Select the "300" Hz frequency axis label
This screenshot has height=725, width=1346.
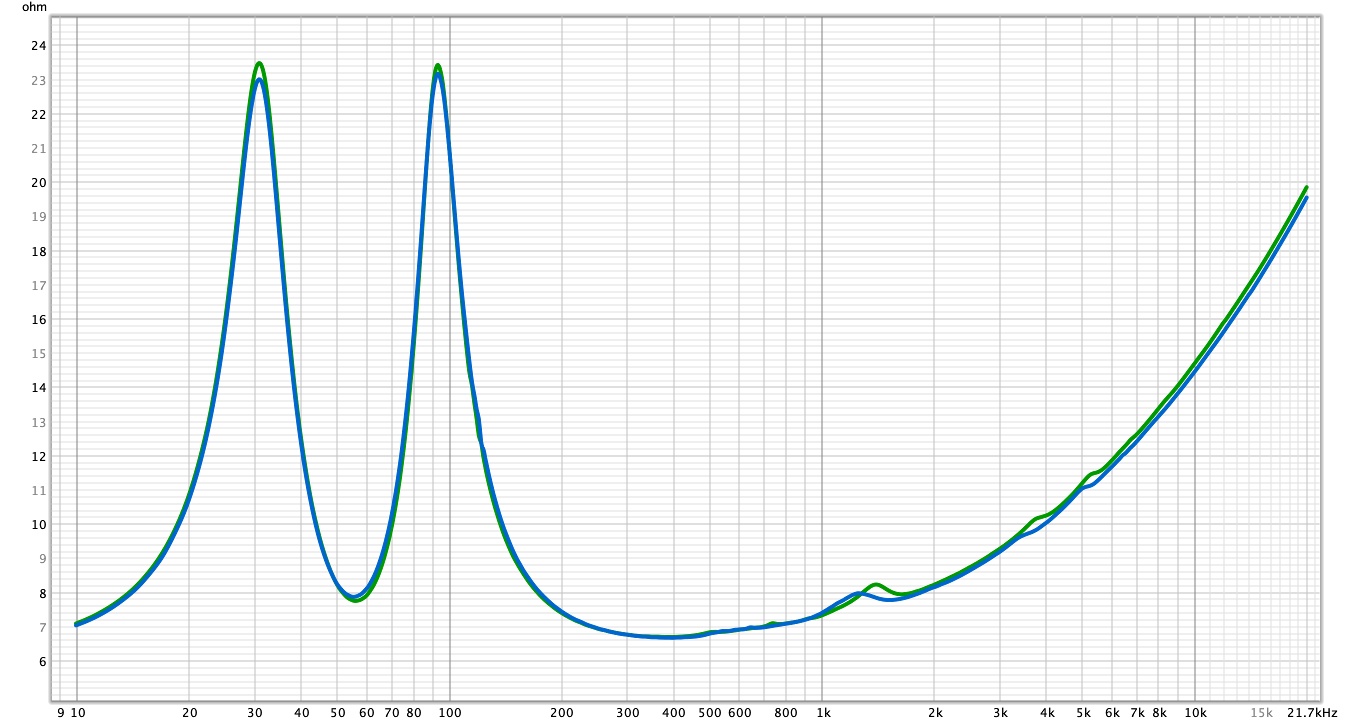(x=627, y=713)
